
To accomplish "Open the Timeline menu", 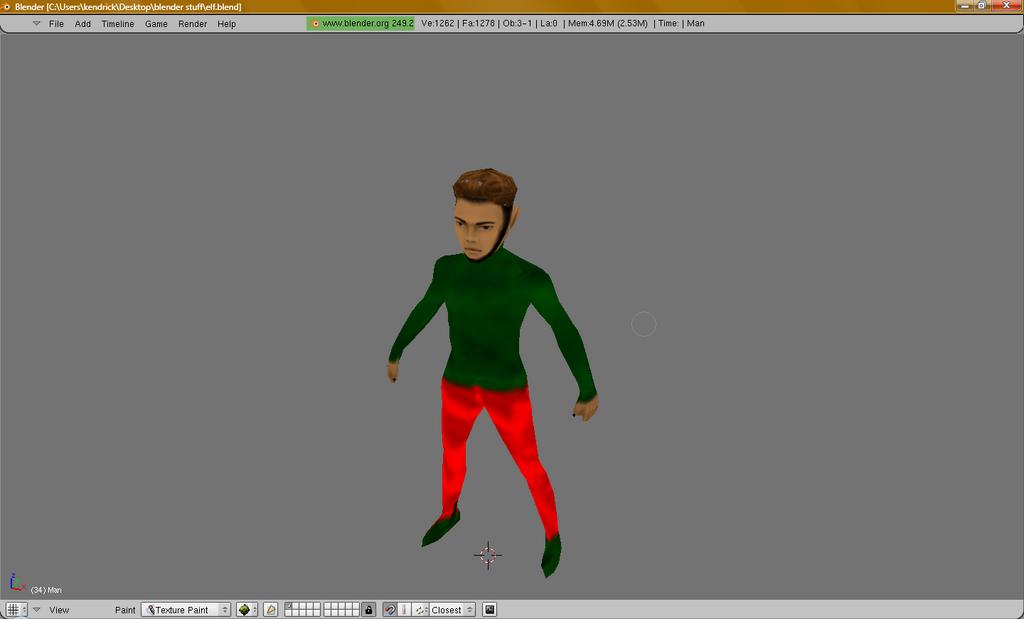I will 118,24.
